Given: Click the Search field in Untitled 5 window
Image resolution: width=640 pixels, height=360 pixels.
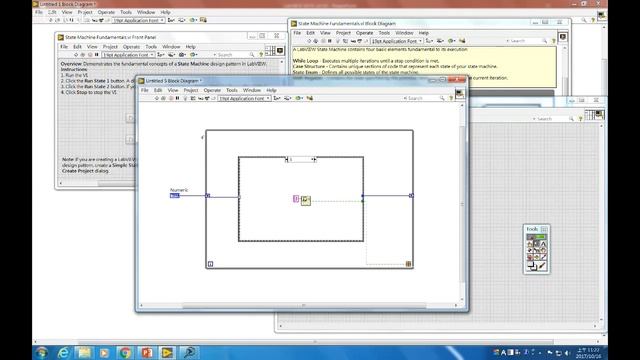Looking at the screenshot, I should click(421, 98).
